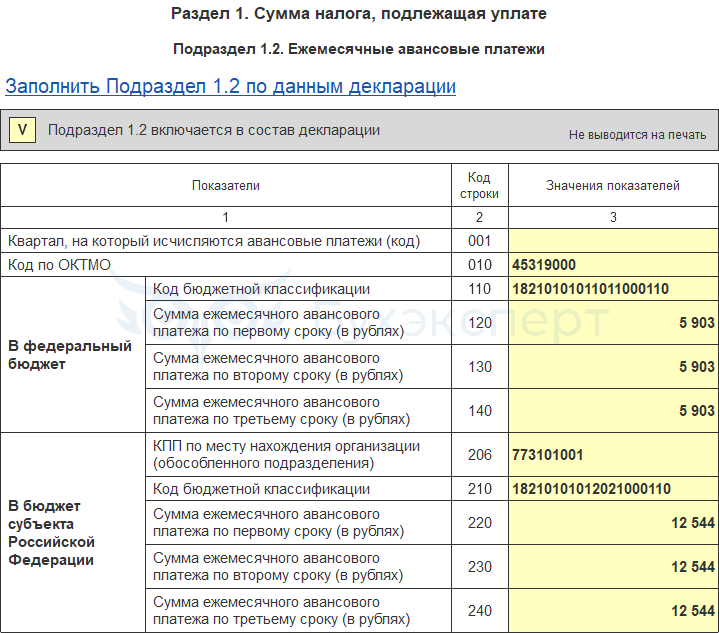The width and height of the screenshot is (719, 633).
Task: Select the empty yellow field for line 001
Action: point(613,241)
